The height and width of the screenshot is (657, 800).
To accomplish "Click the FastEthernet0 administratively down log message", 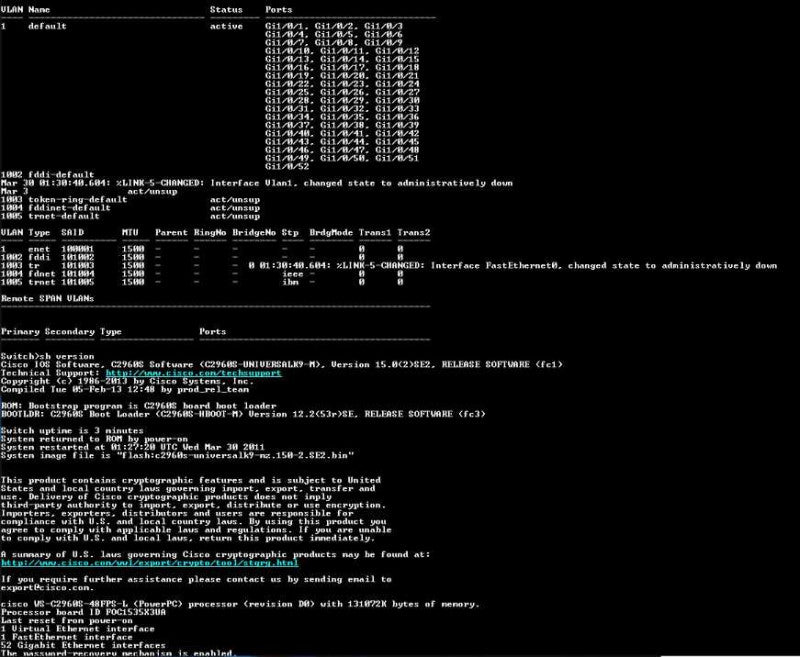I will click(x=512, y=265).
